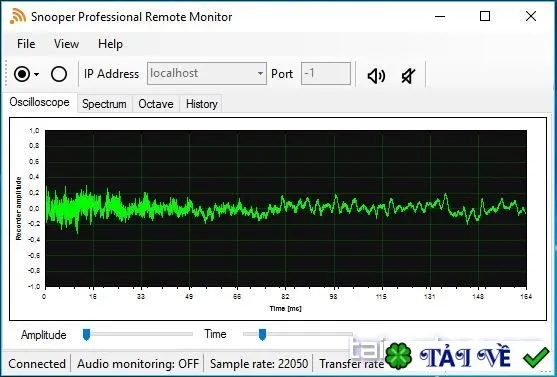Image resolution: width=557 pixels, height=377 pixels.
Task: Switch to the Octave tab
Action: click(156, 104)
